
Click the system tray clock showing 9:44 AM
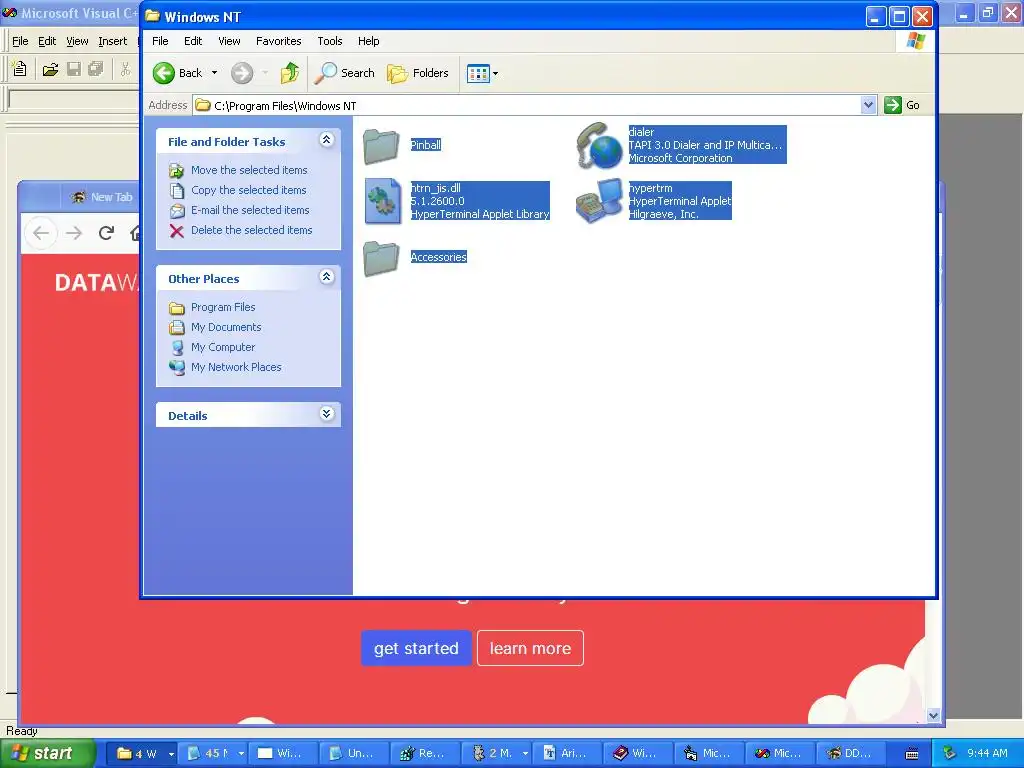(987, 754)
